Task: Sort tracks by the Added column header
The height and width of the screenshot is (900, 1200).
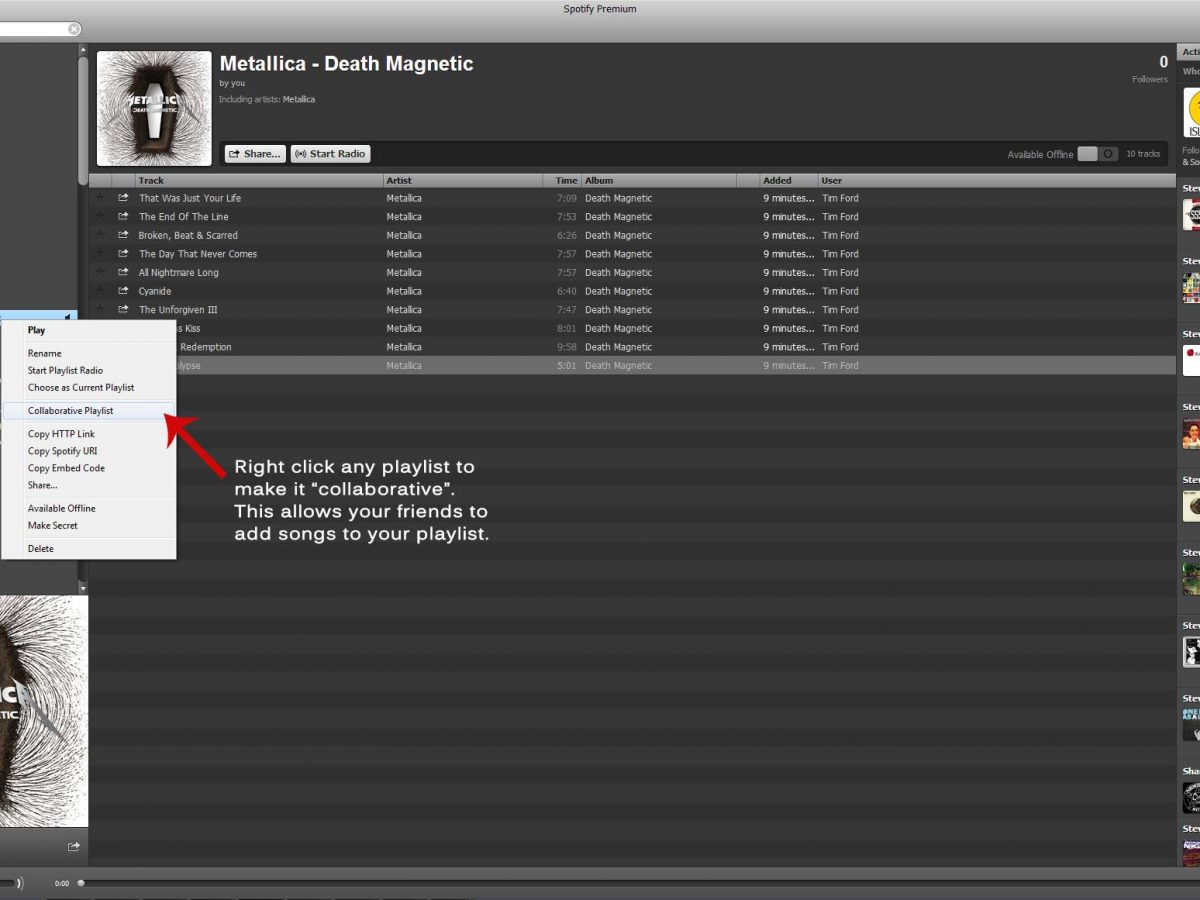Action: [x=777, y=181]
